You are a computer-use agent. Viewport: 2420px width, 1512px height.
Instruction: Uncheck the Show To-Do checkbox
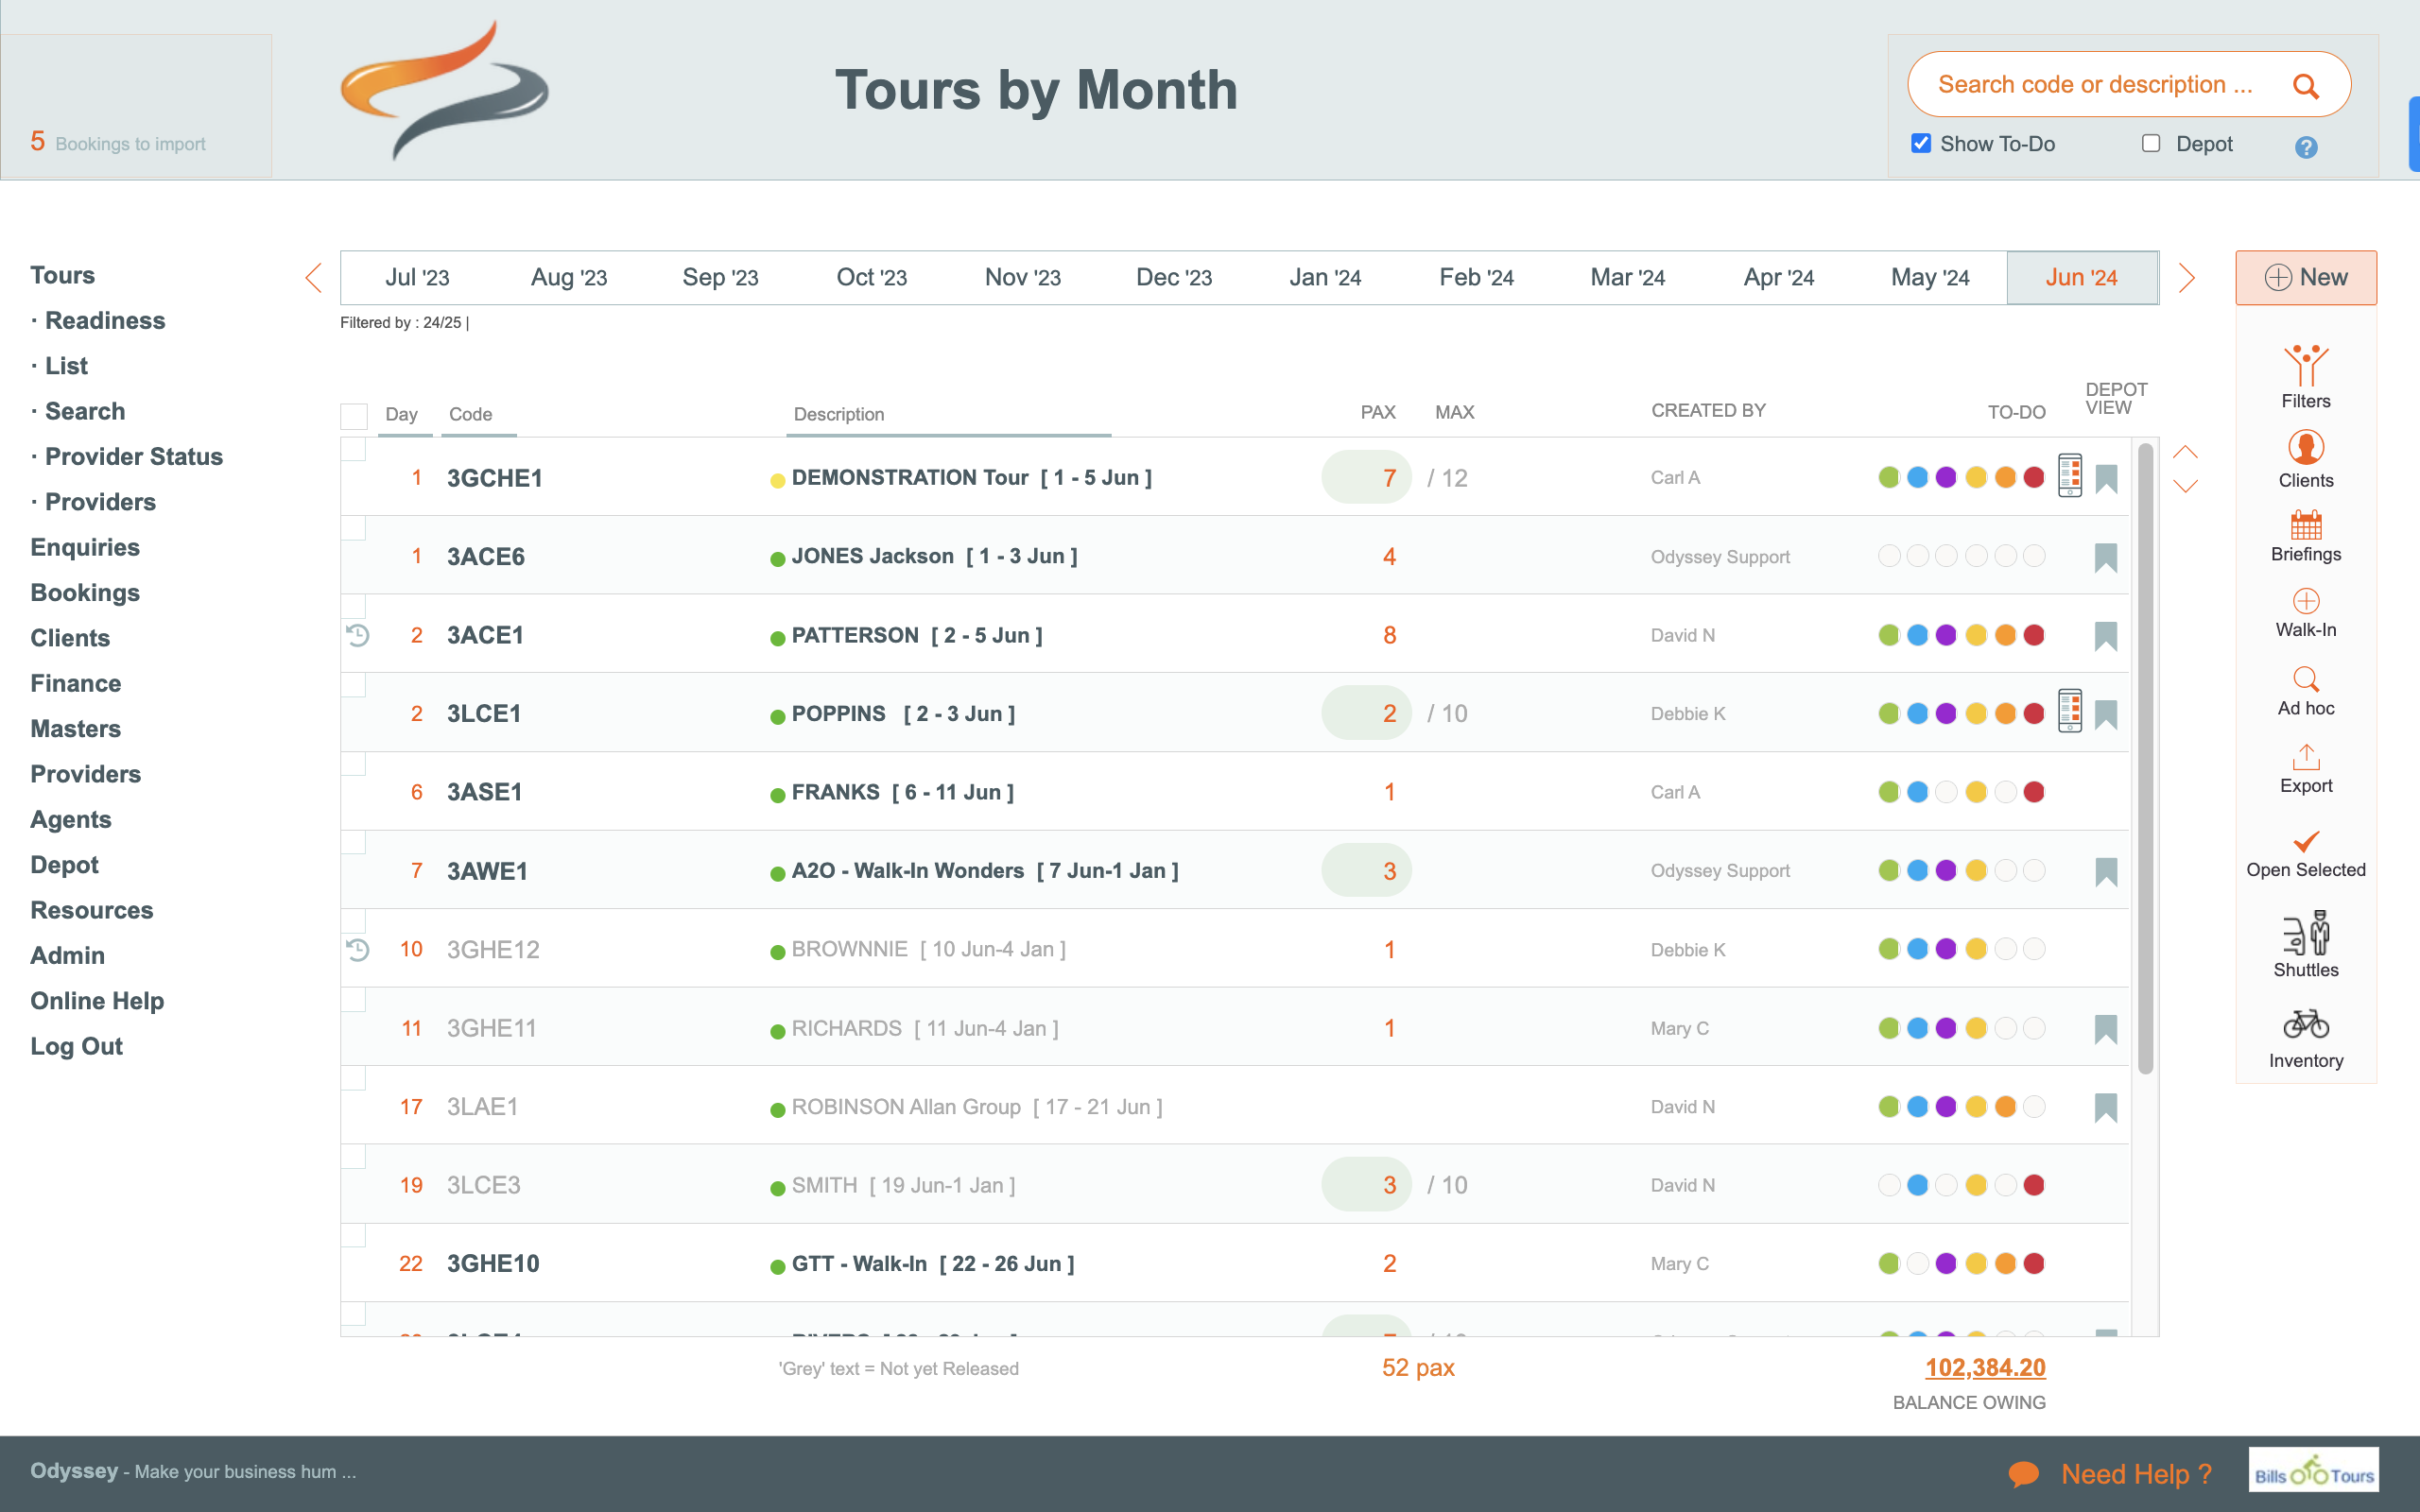pyautogui.click(x=1920, y=143)
